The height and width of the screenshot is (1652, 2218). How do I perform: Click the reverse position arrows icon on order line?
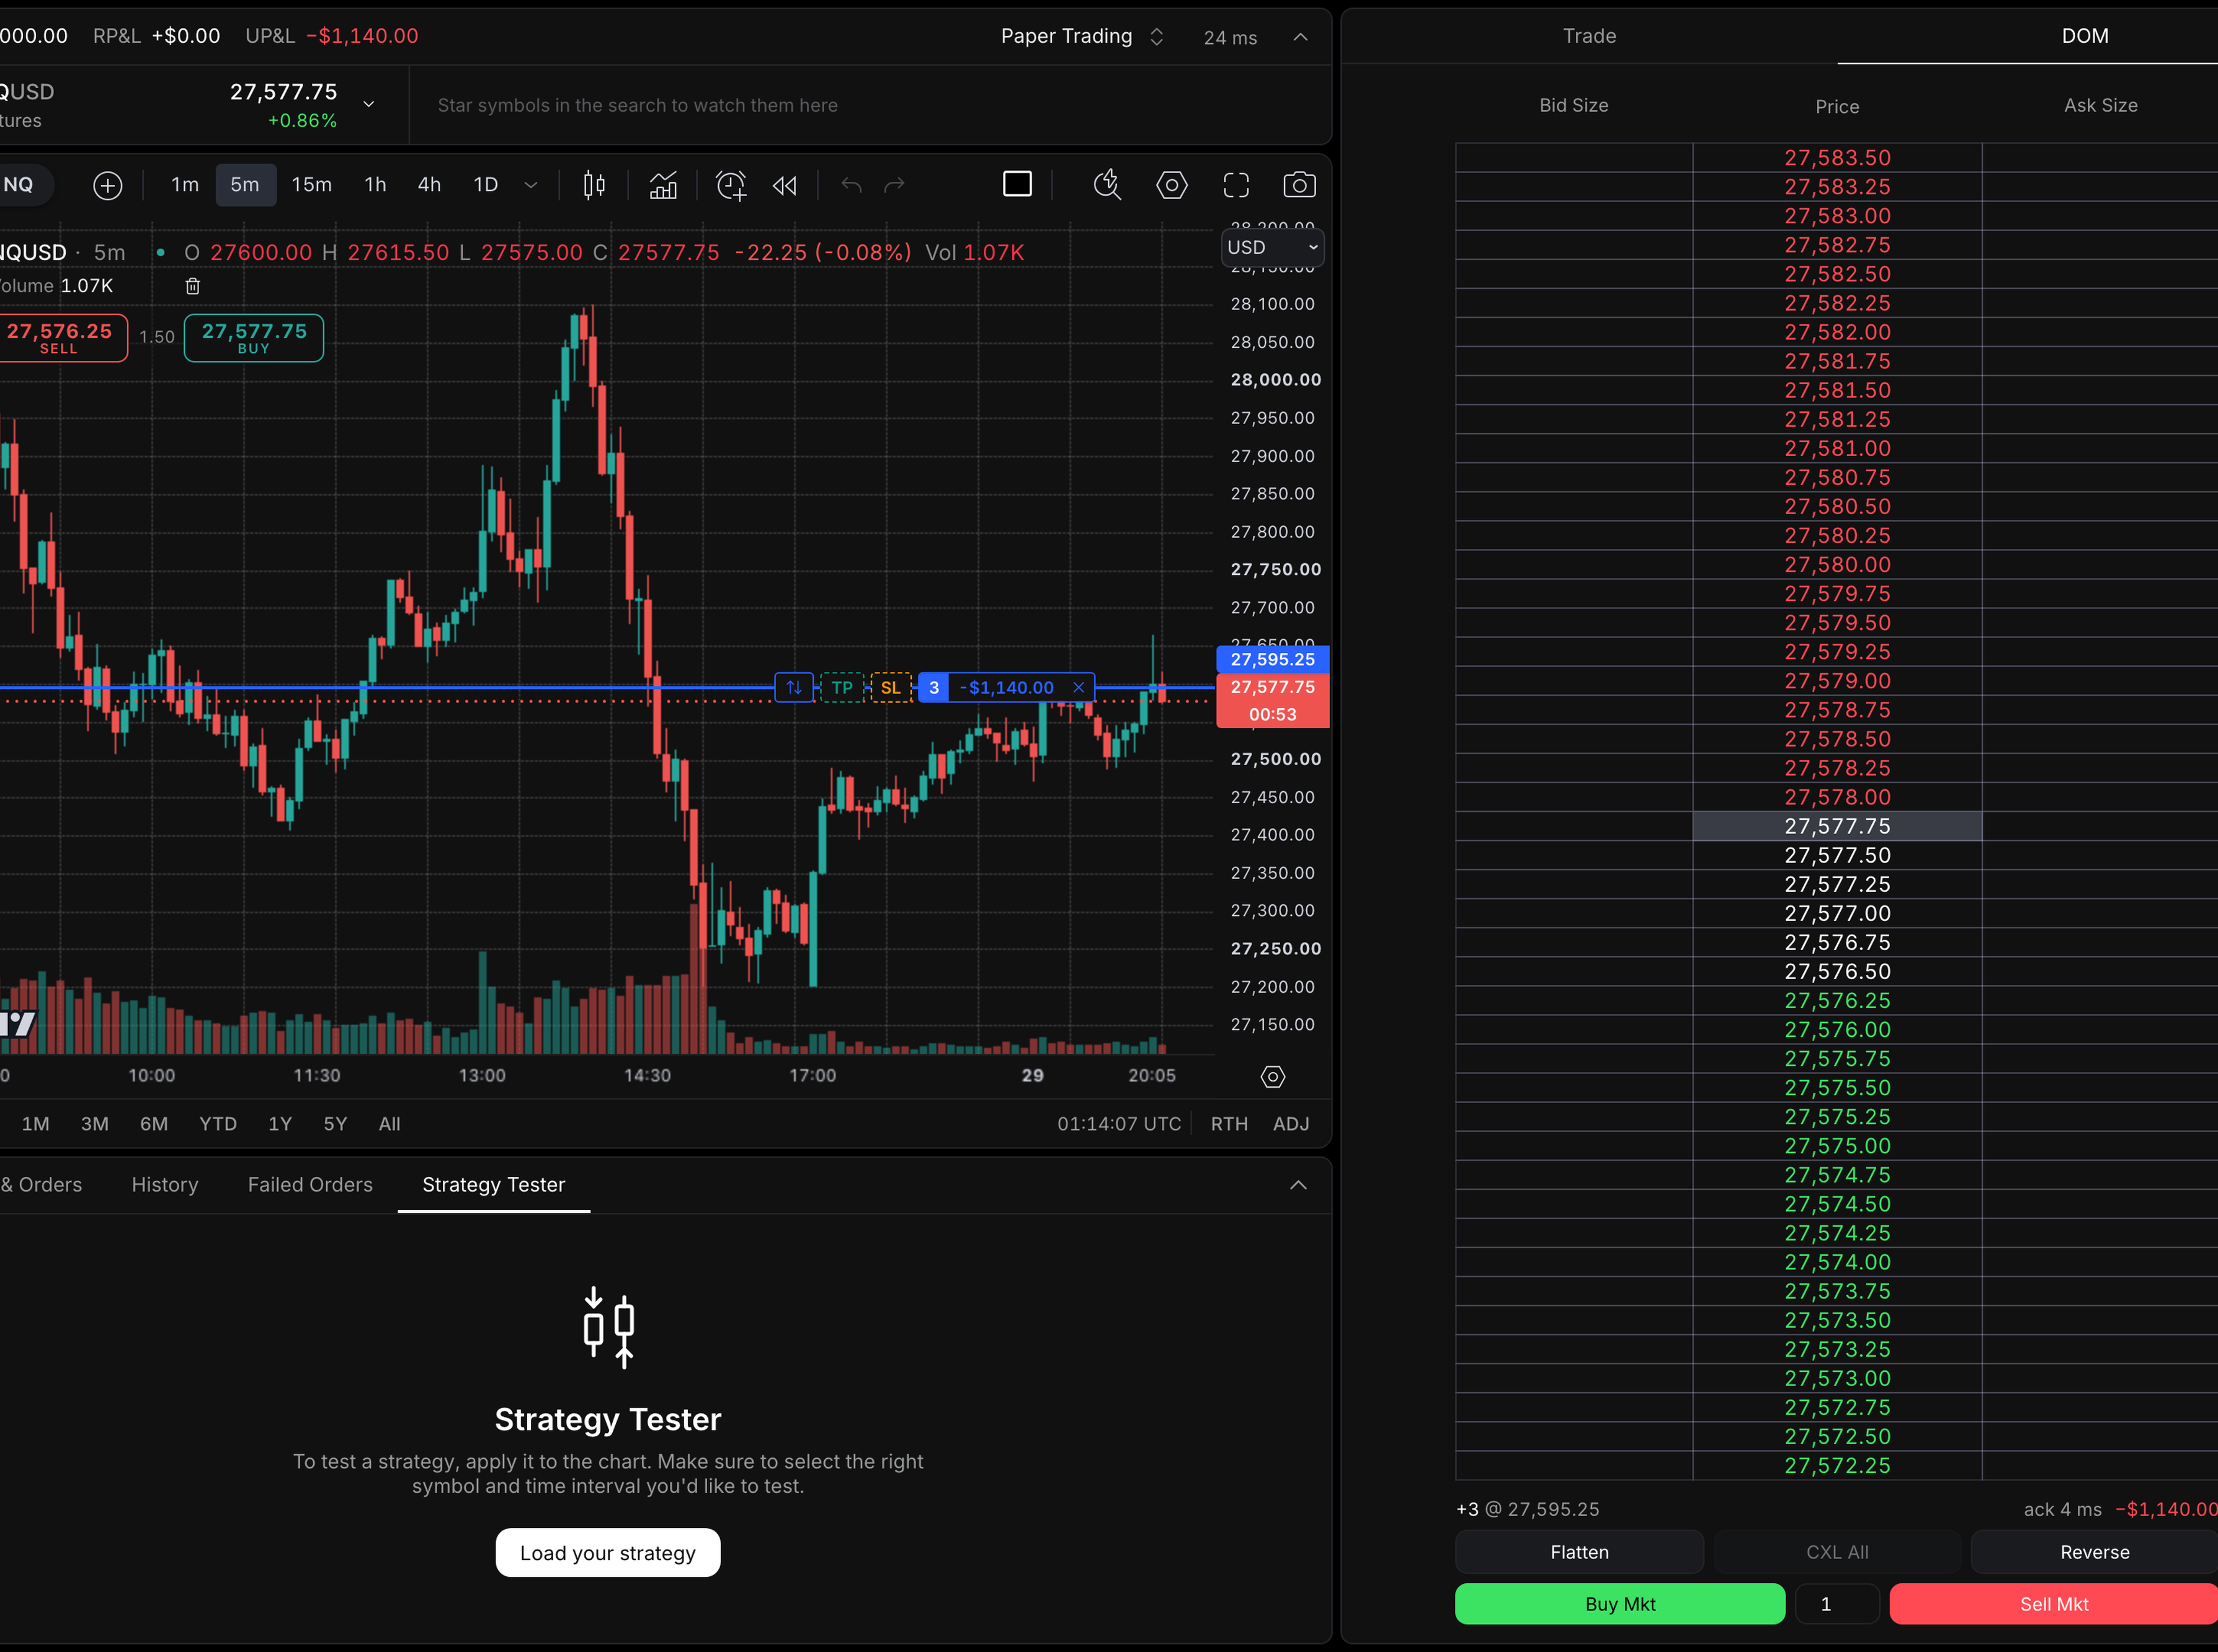pos(794,687)
